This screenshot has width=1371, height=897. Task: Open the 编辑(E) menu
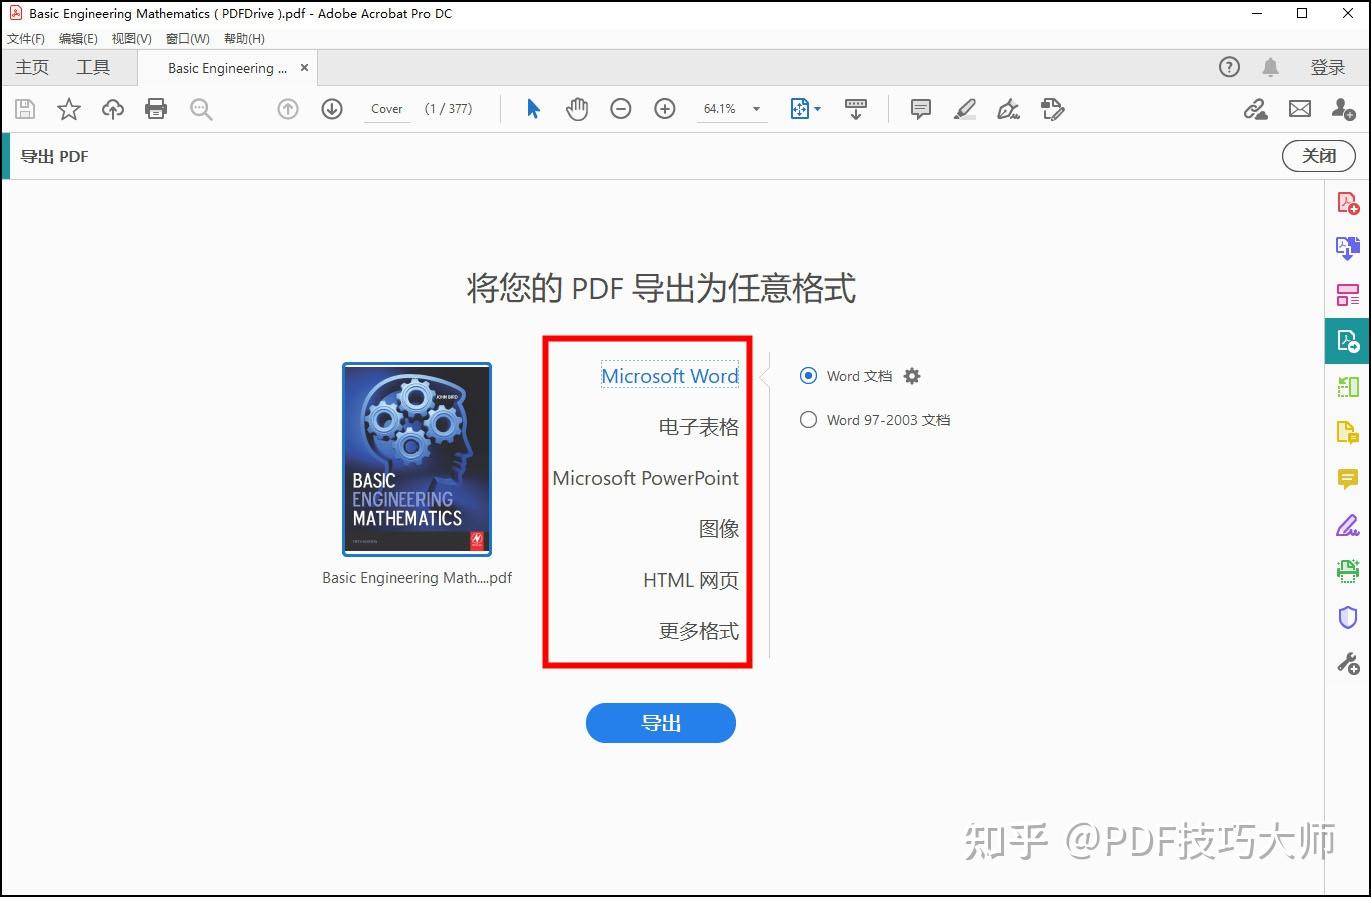tap(78, 39)
